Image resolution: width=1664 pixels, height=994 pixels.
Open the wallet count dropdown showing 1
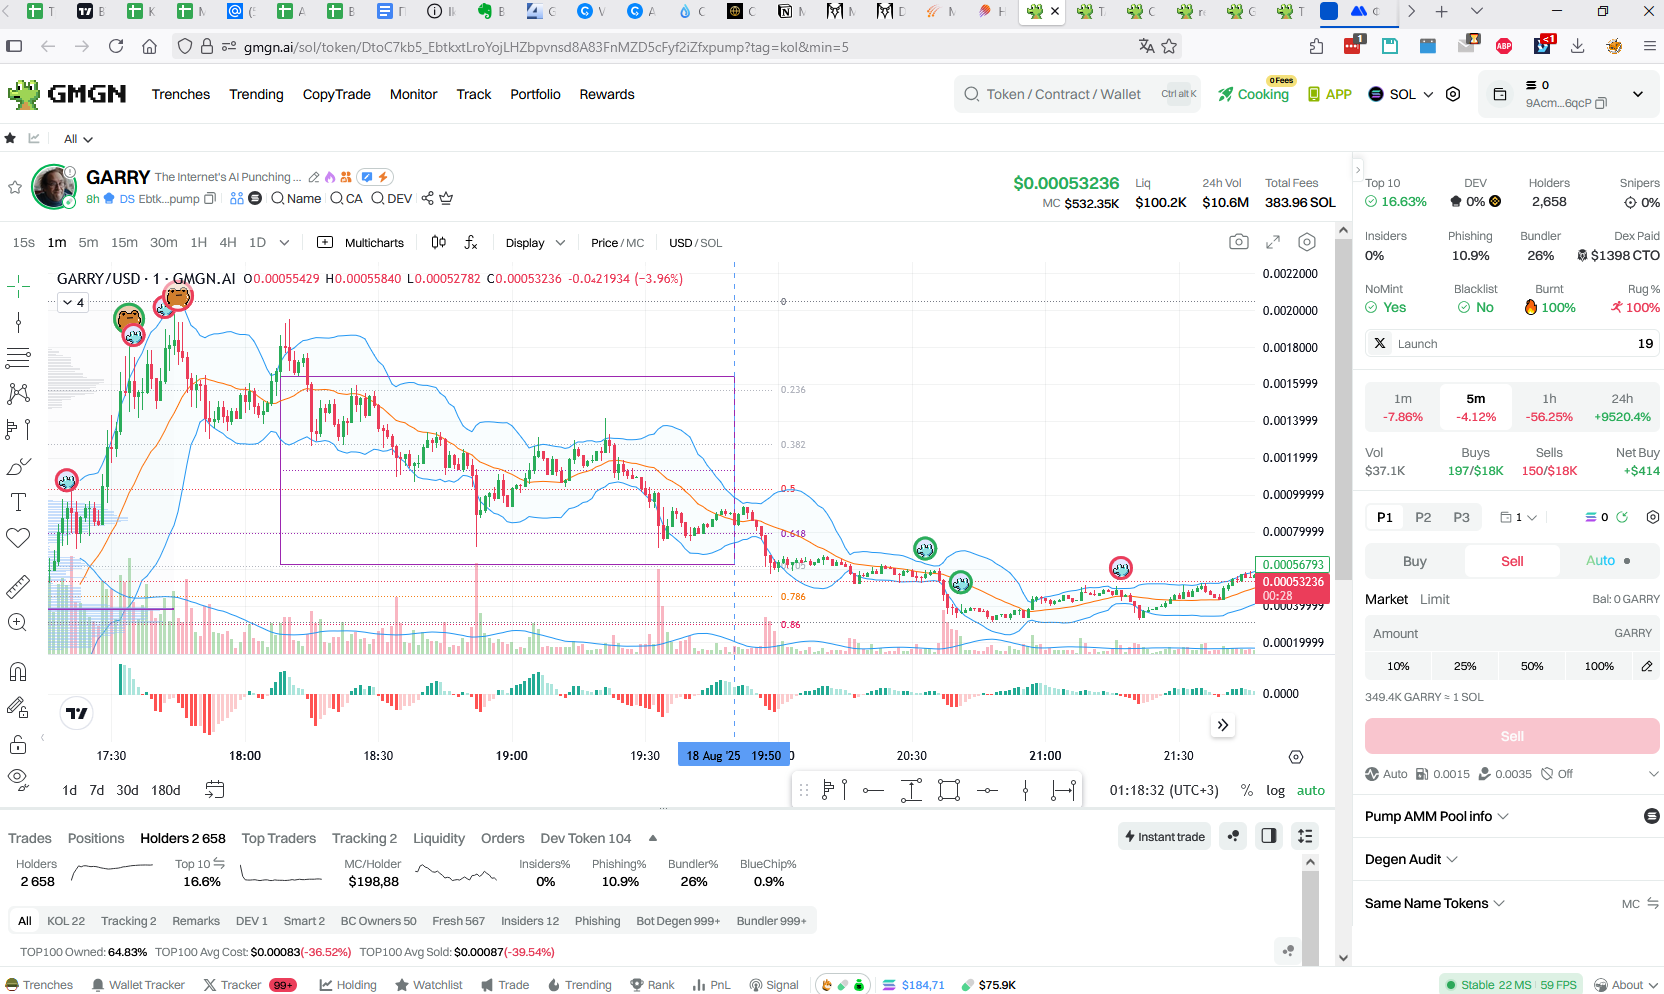(x=1518, y=517)
